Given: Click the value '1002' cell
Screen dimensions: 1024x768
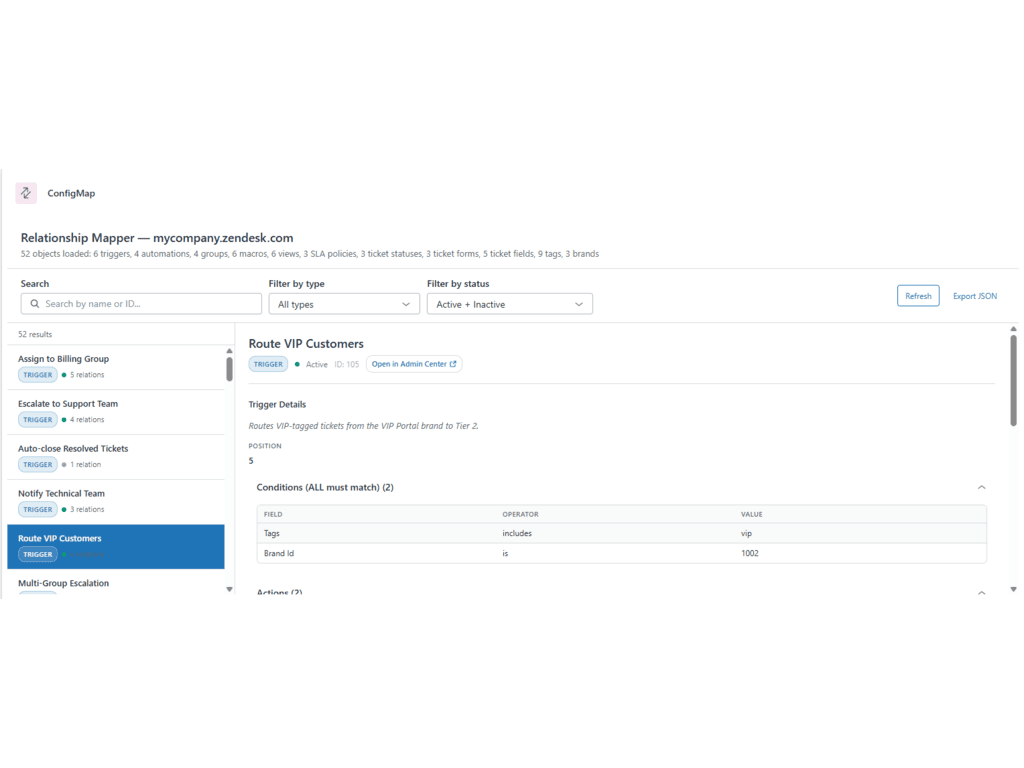Looking at the screenshot, I should [x=750, y=553].
